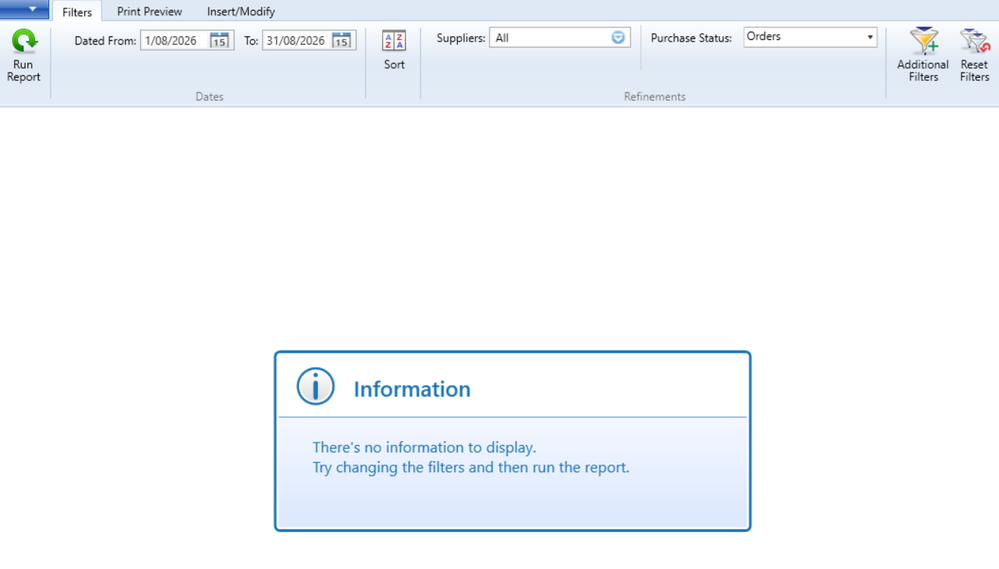Click the Suppliers field showing All
Viewport: 999px width, 569px height.
pyautogui.click(x=550, y=38)
